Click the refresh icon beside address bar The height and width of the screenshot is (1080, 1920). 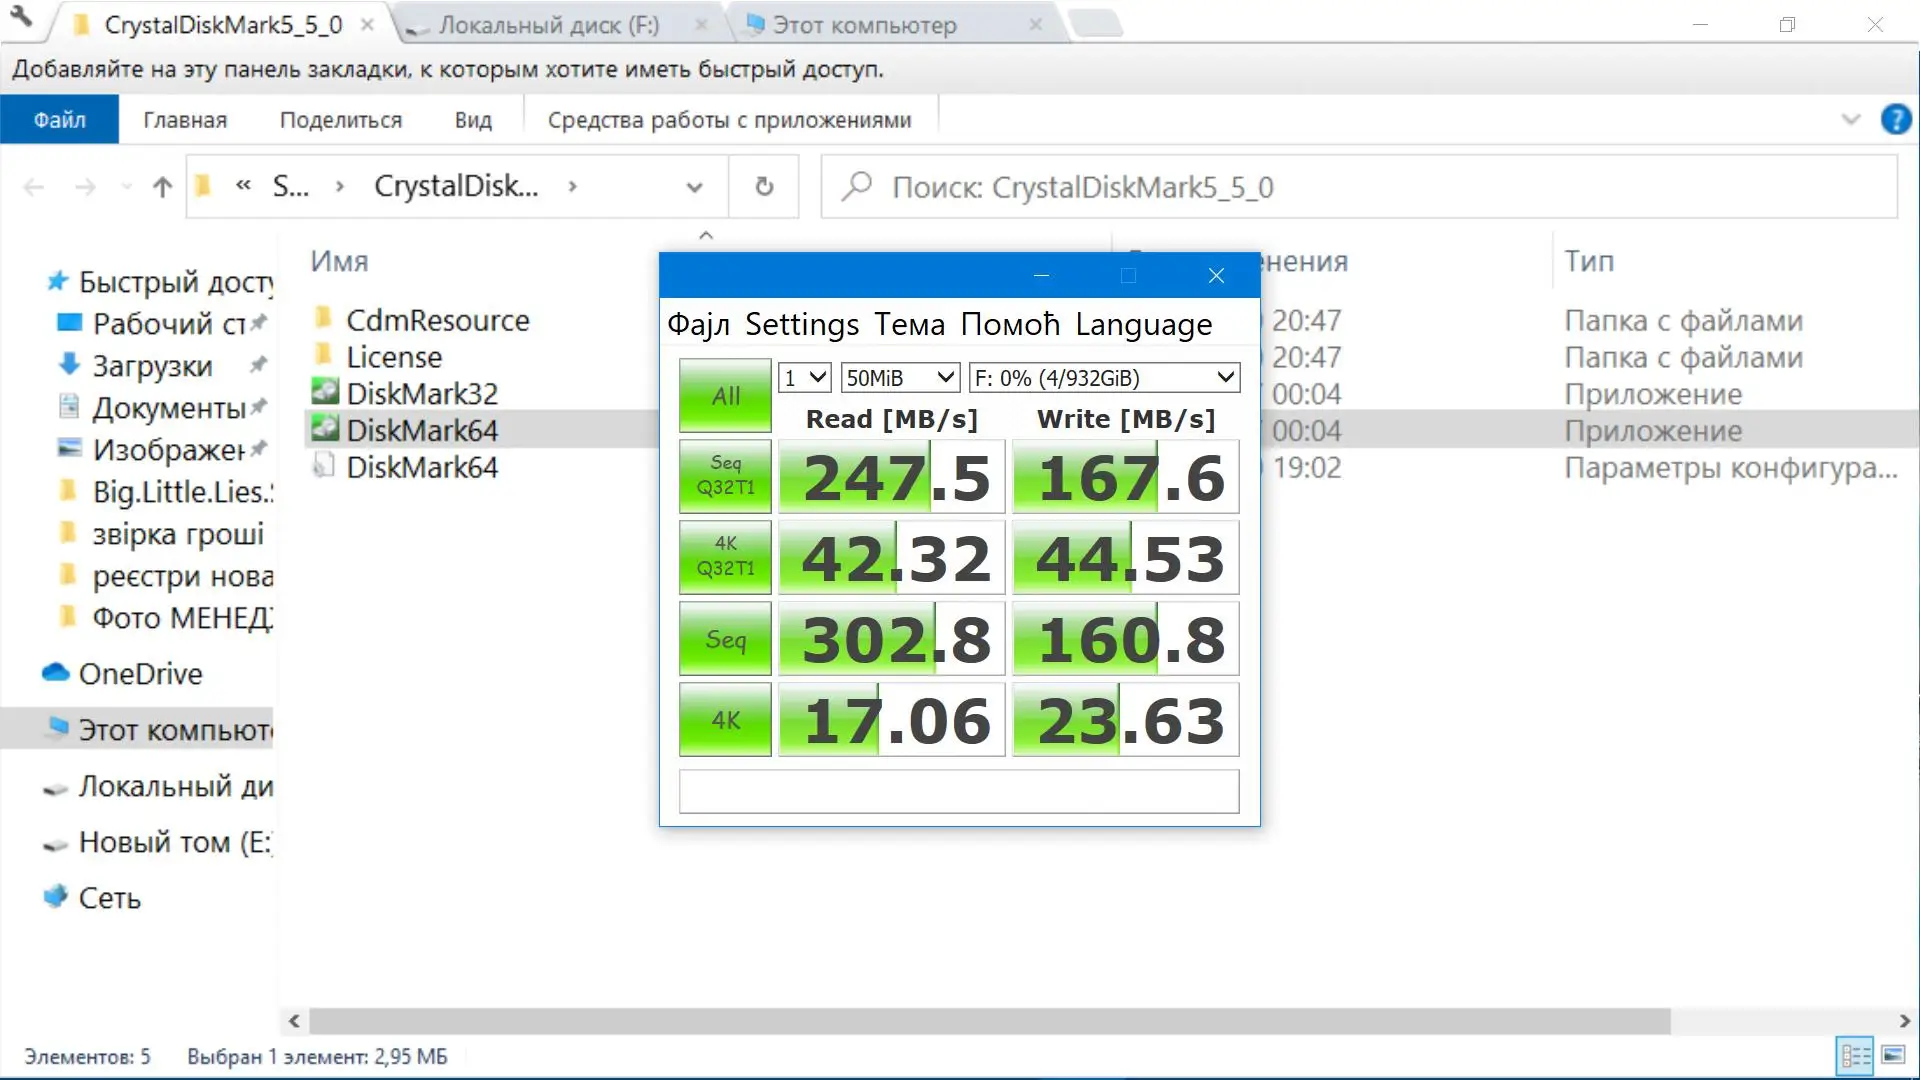coord(764,187)
